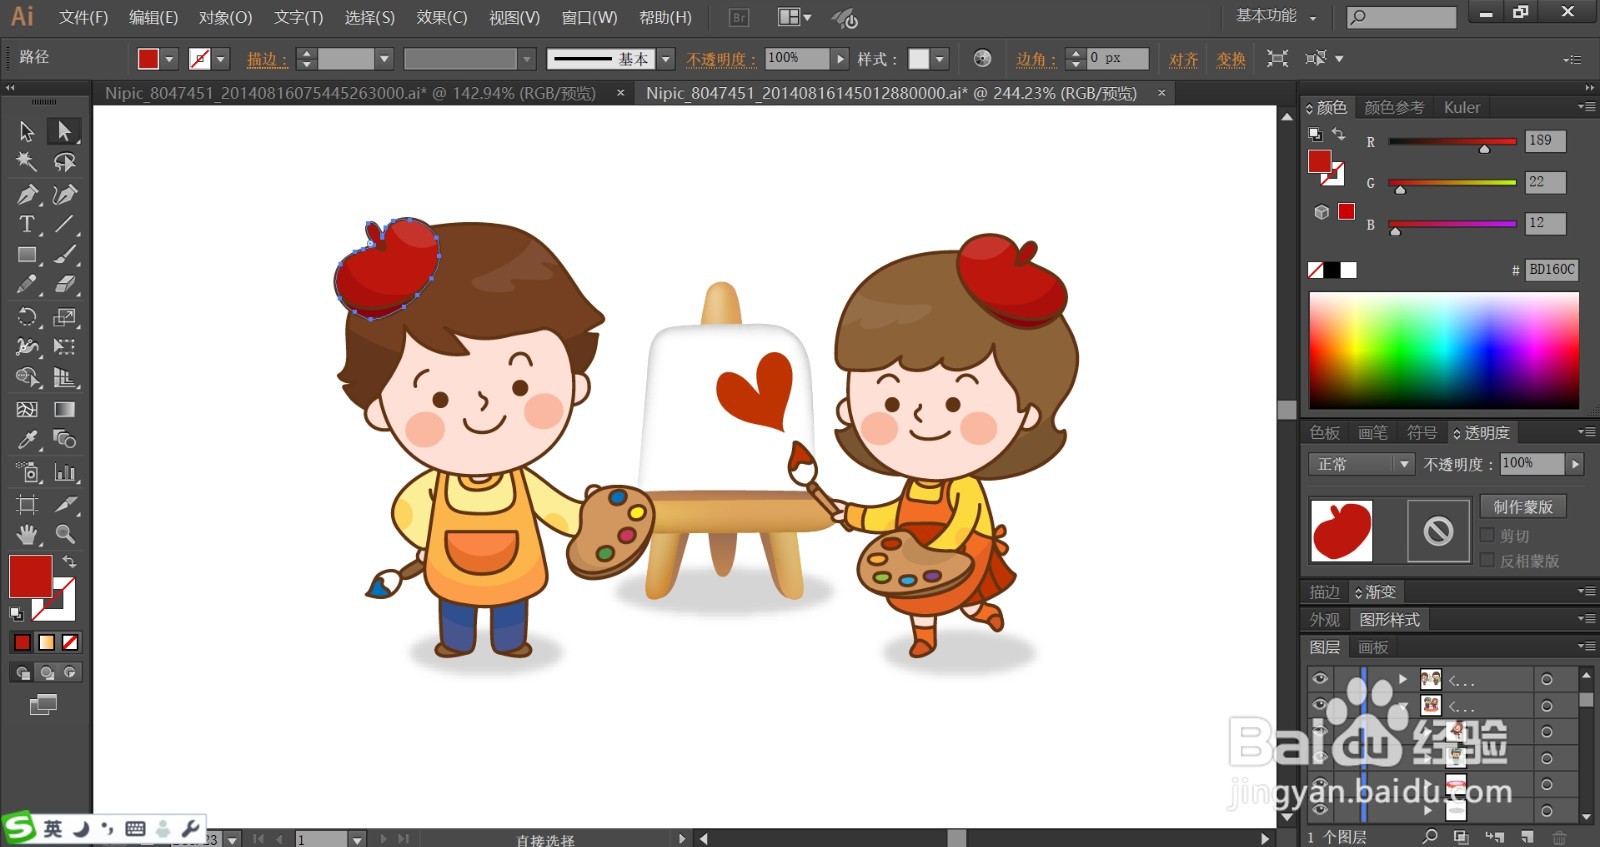Select the Rotate tool
1600x847 pixels.
click(x=27, y=317)
